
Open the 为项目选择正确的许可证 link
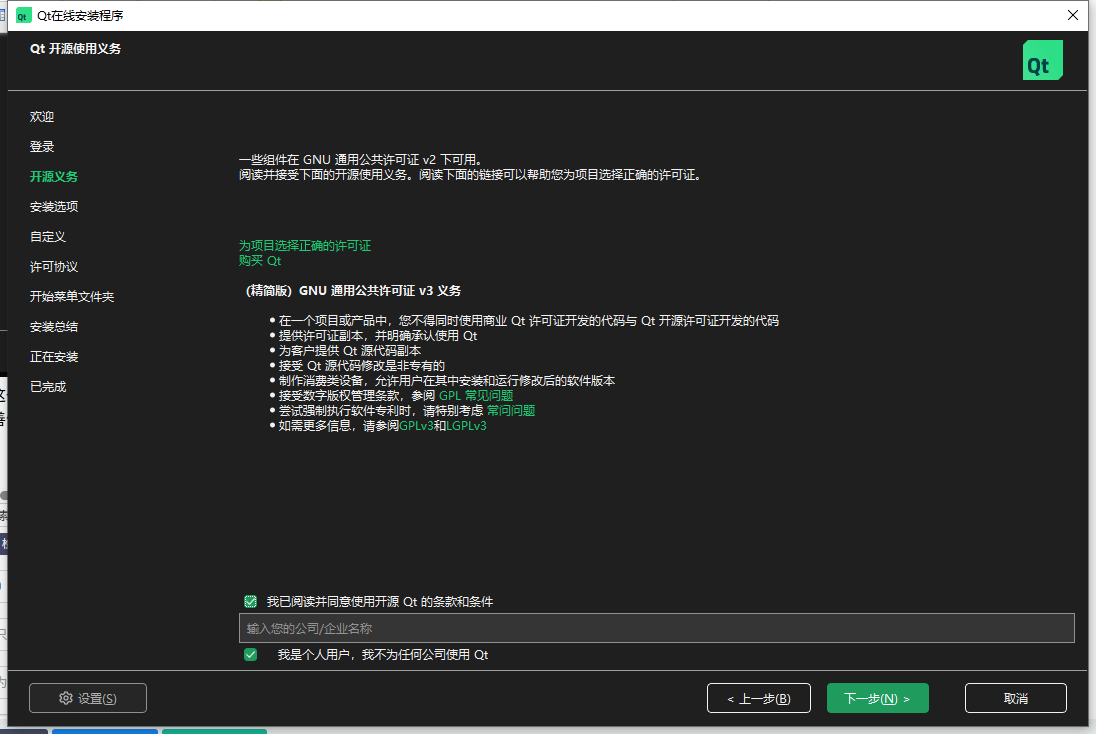click(x=305, y=245)
